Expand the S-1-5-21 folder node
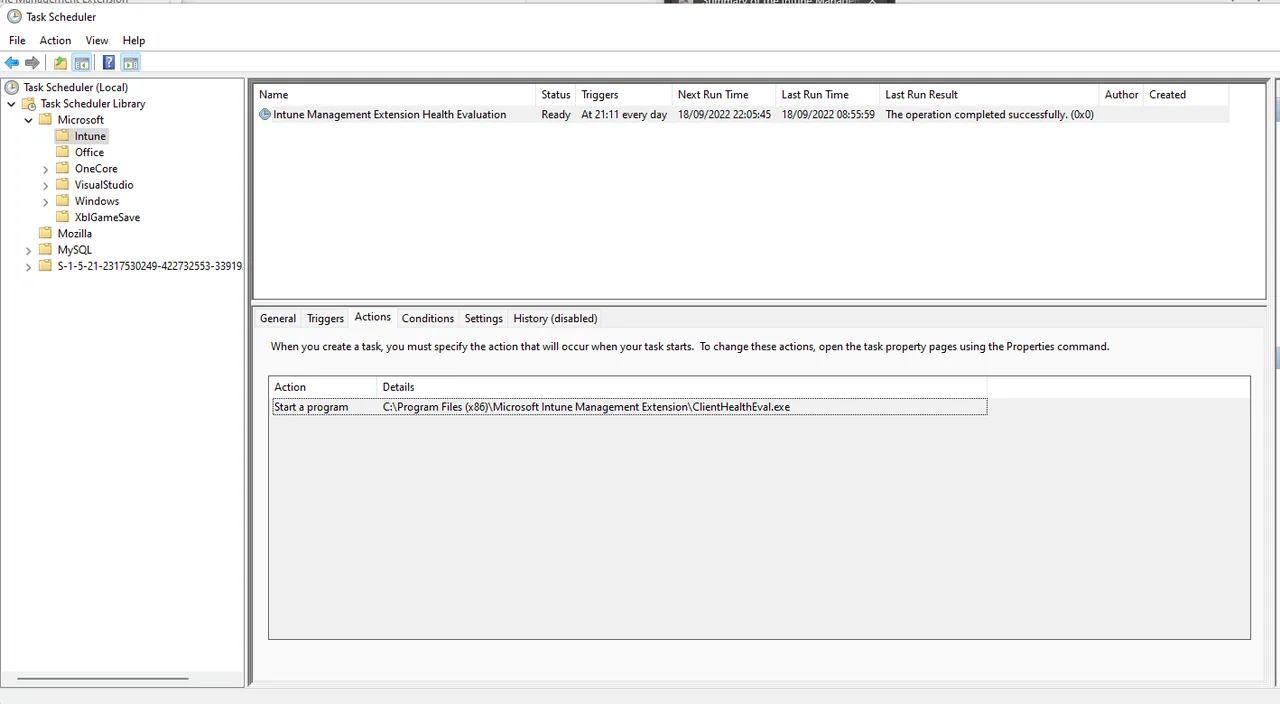This screenshot has height=704, width=1280. tap(28, 266)
